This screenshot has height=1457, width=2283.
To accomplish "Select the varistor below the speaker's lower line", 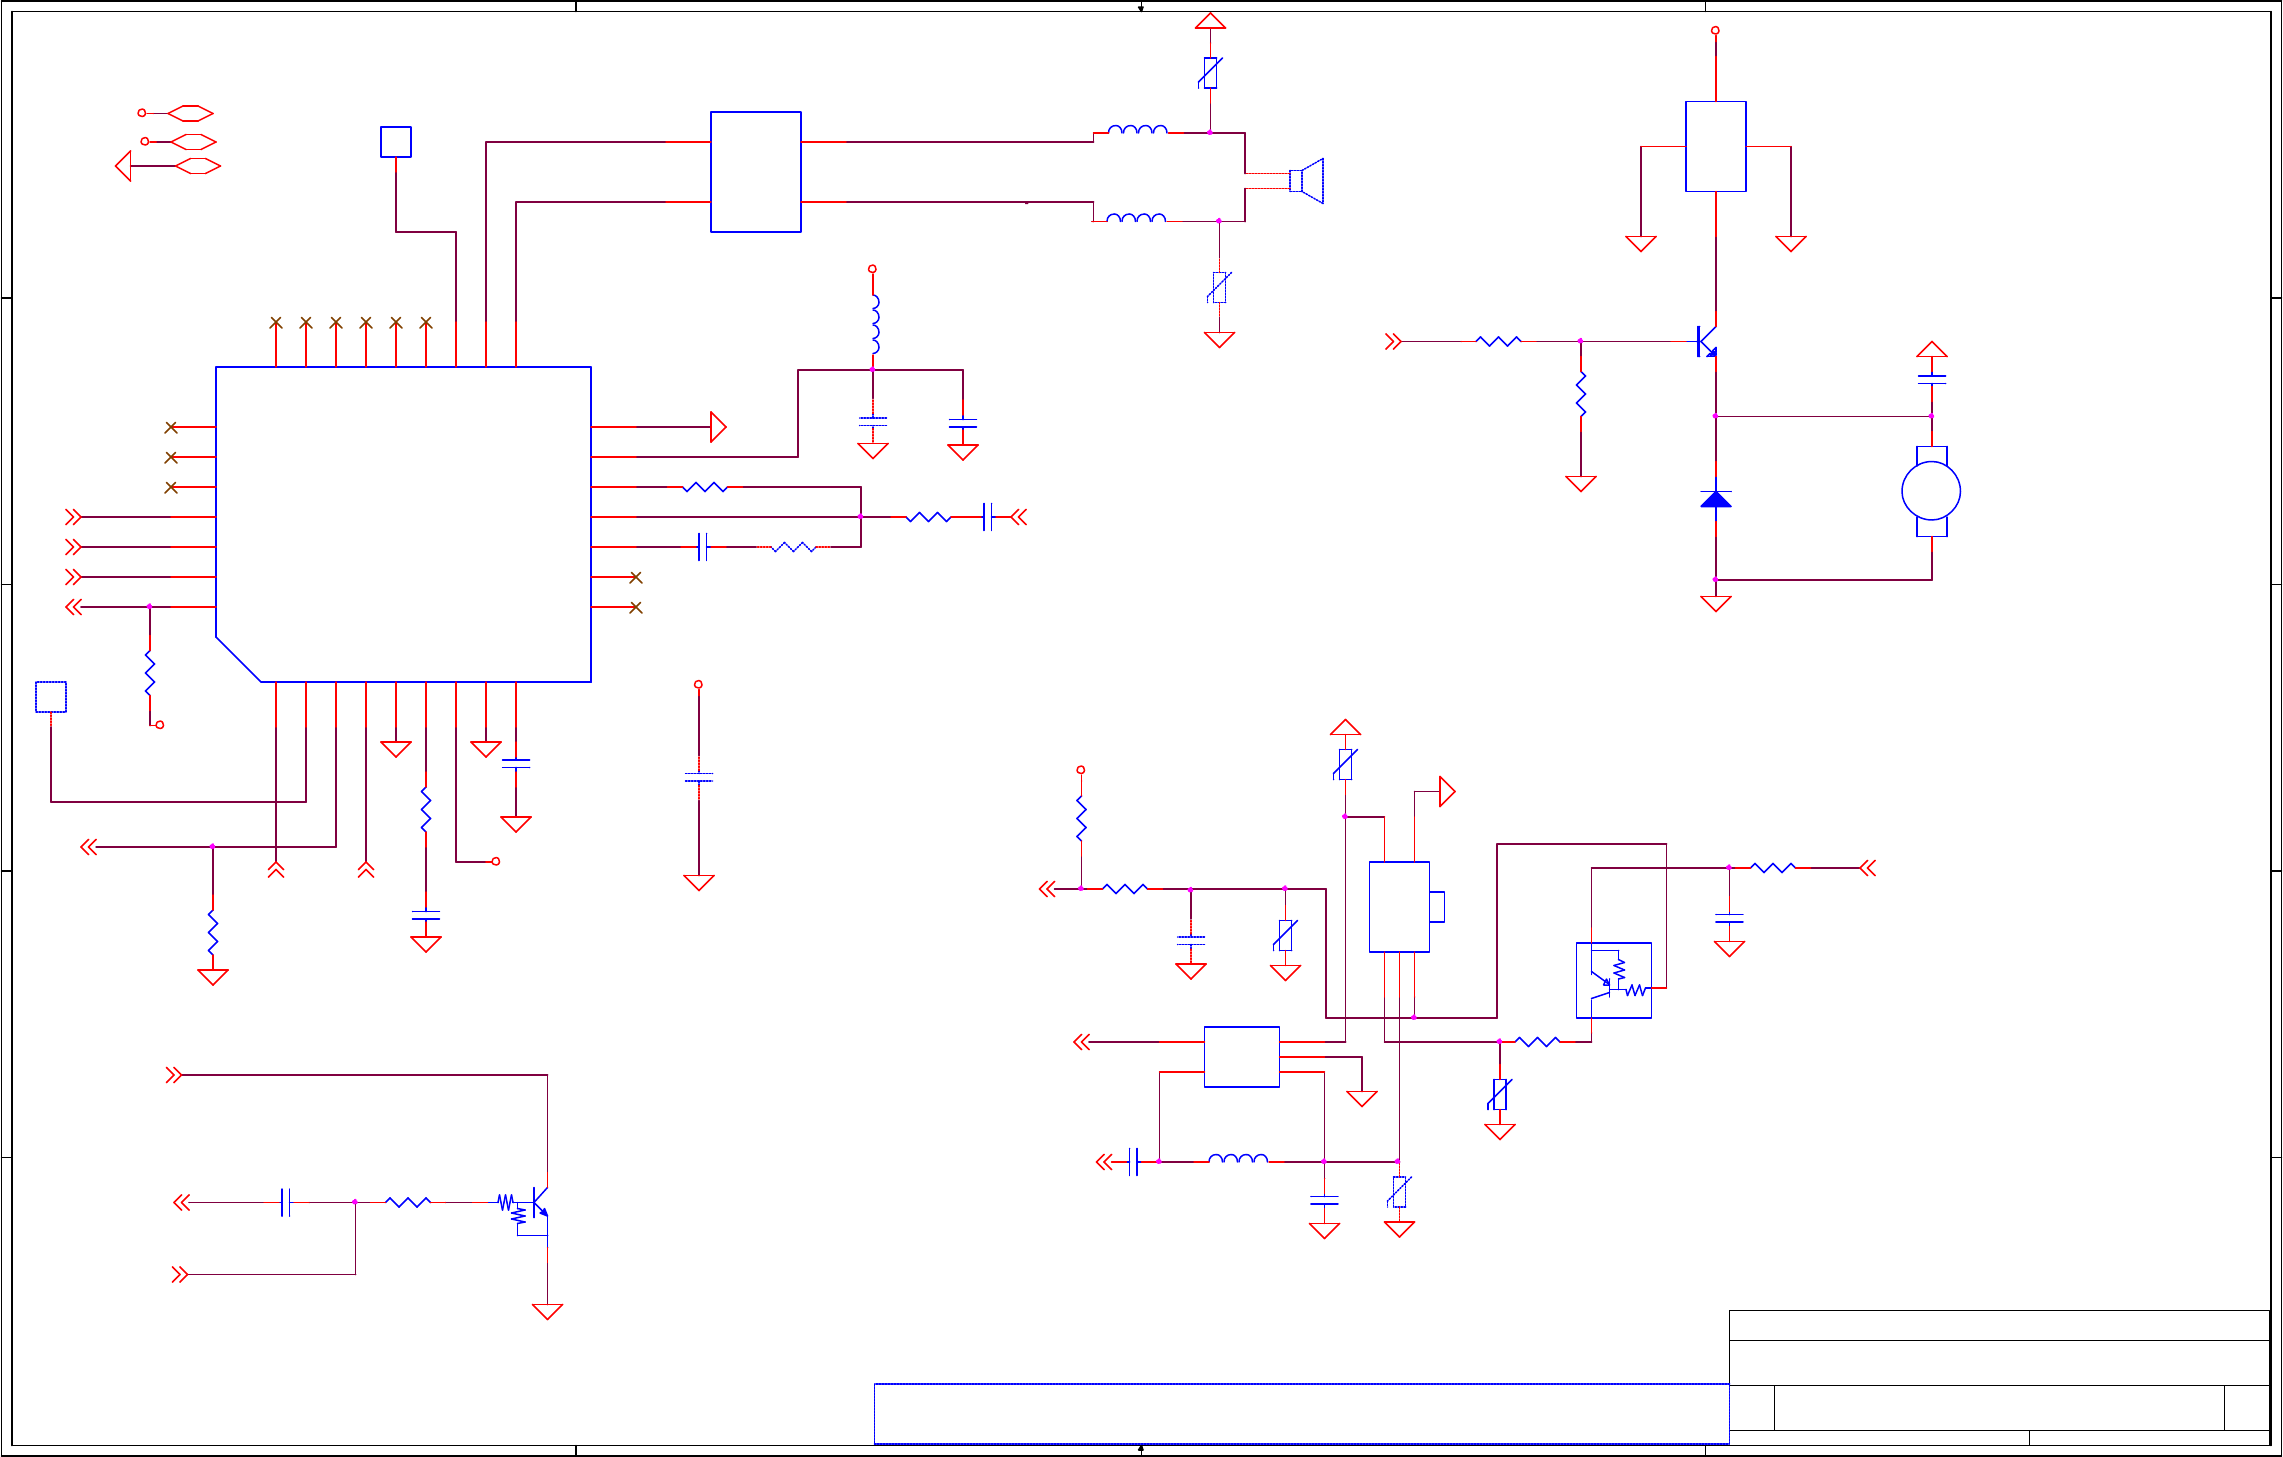I will 1219,287.
